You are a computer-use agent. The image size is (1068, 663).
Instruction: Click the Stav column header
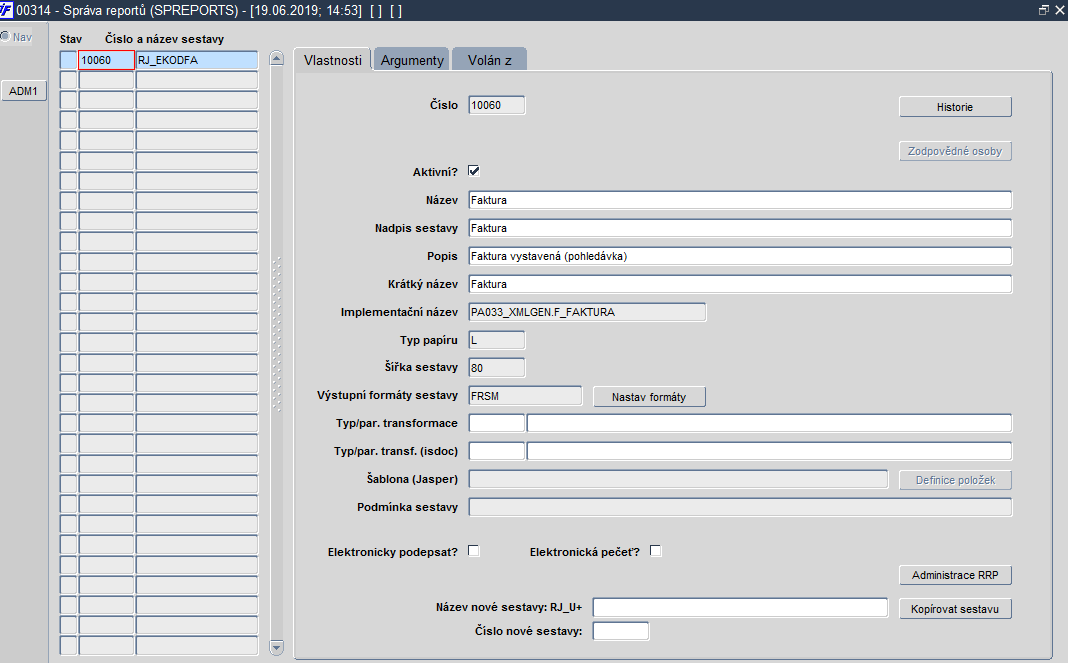click(x=71, y=40)
